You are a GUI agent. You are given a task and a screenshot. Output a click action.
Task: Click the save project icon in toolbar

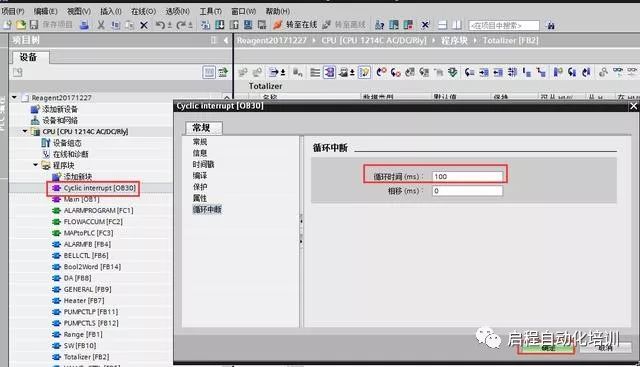[x=34, y=25]
